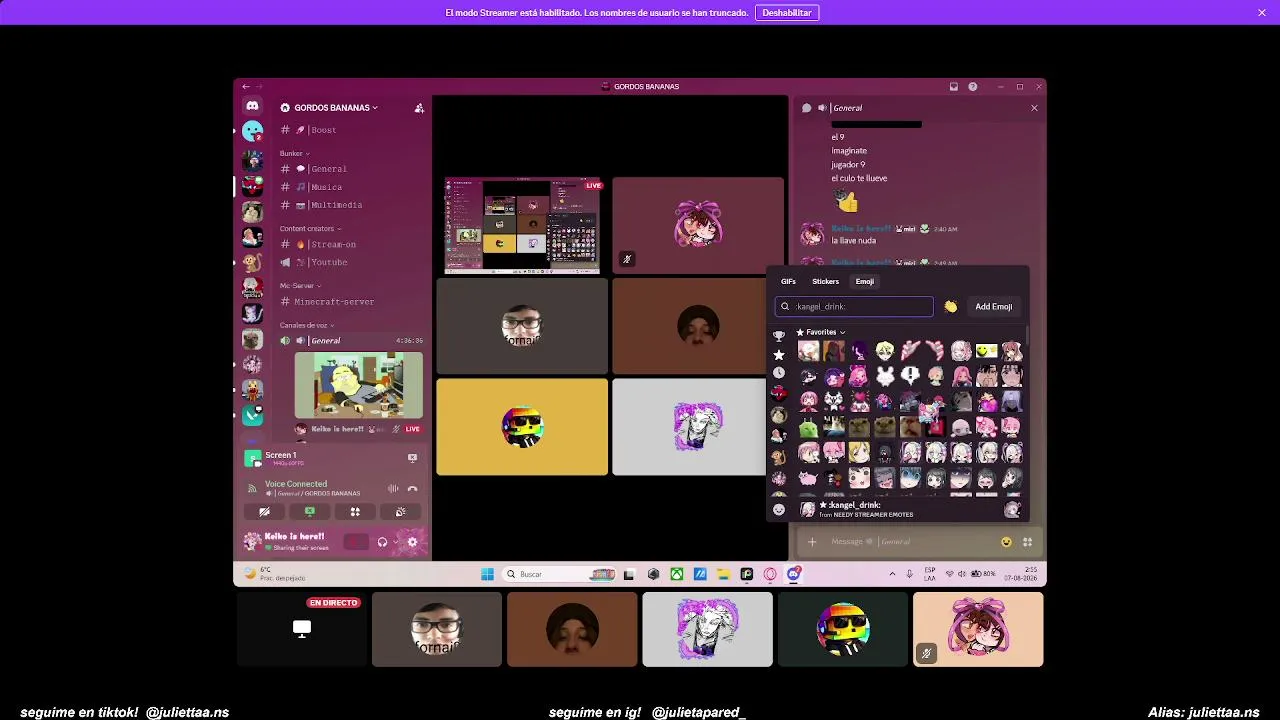
Task: Open output device options arrow
Action: [394, 542]
